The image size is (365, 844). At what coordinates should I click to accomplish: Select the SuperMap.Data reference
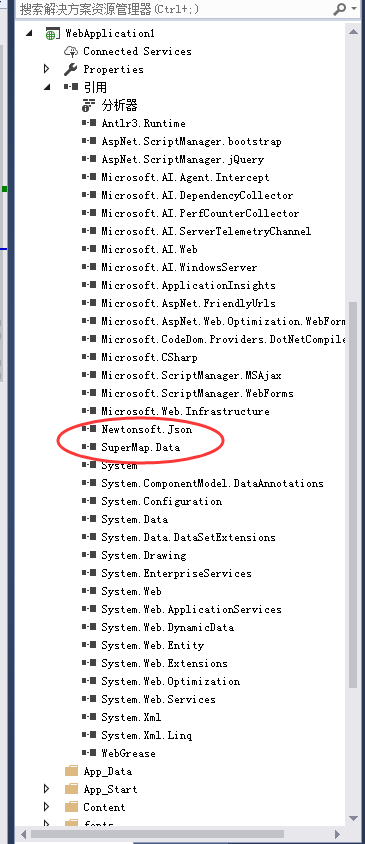point(141,447)
